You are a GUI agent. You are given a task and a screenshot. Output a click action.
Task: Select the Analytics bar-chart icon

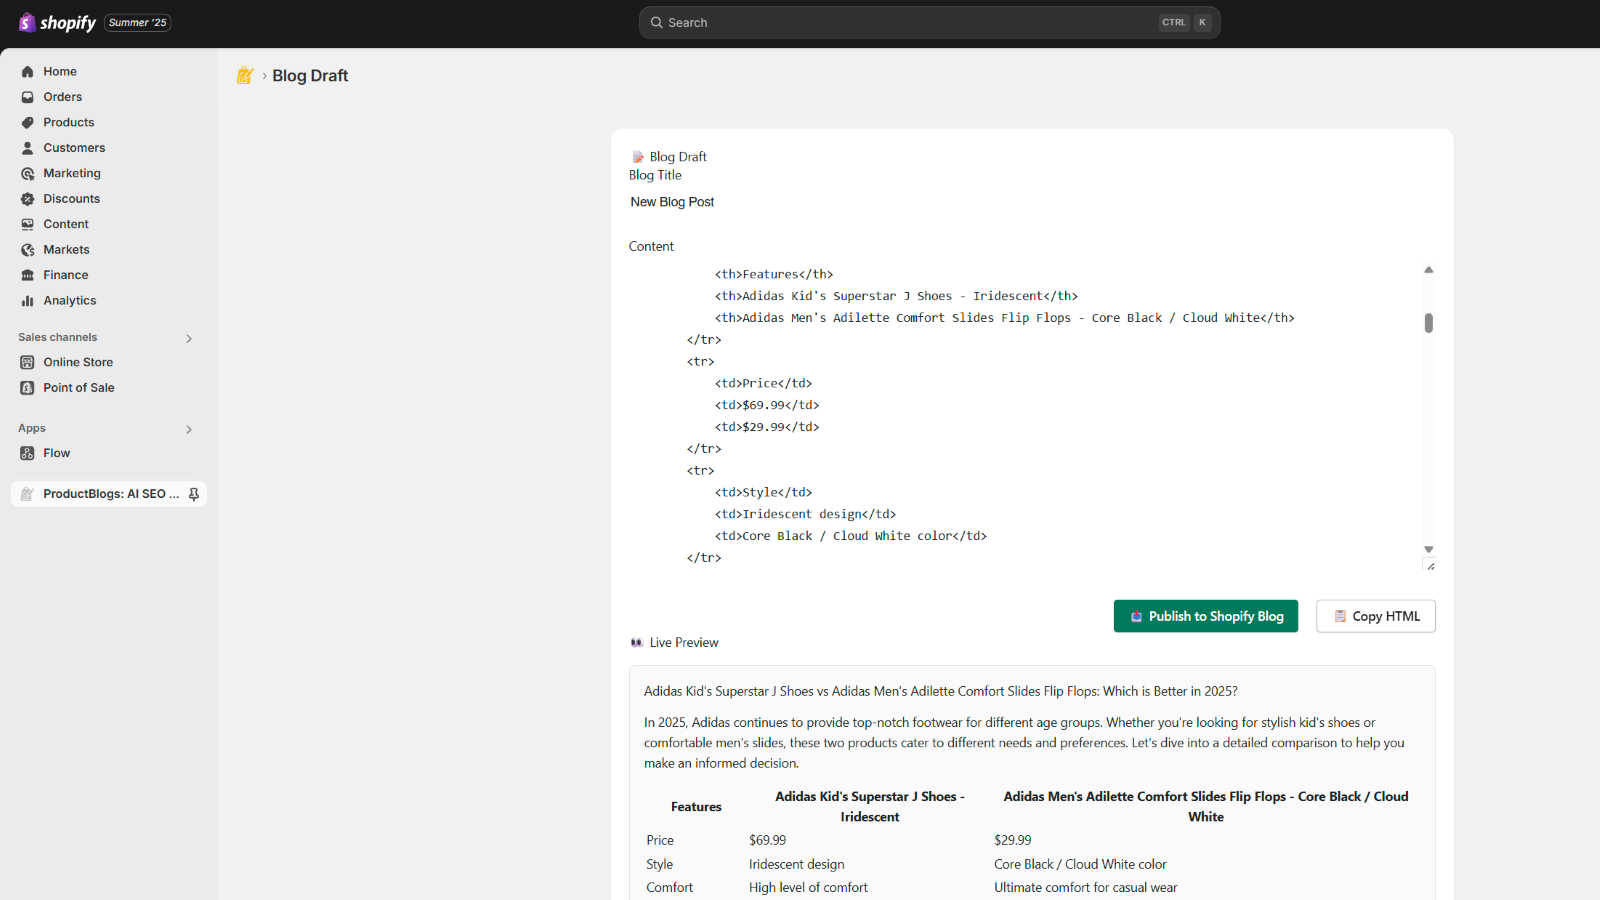[28, 300]
